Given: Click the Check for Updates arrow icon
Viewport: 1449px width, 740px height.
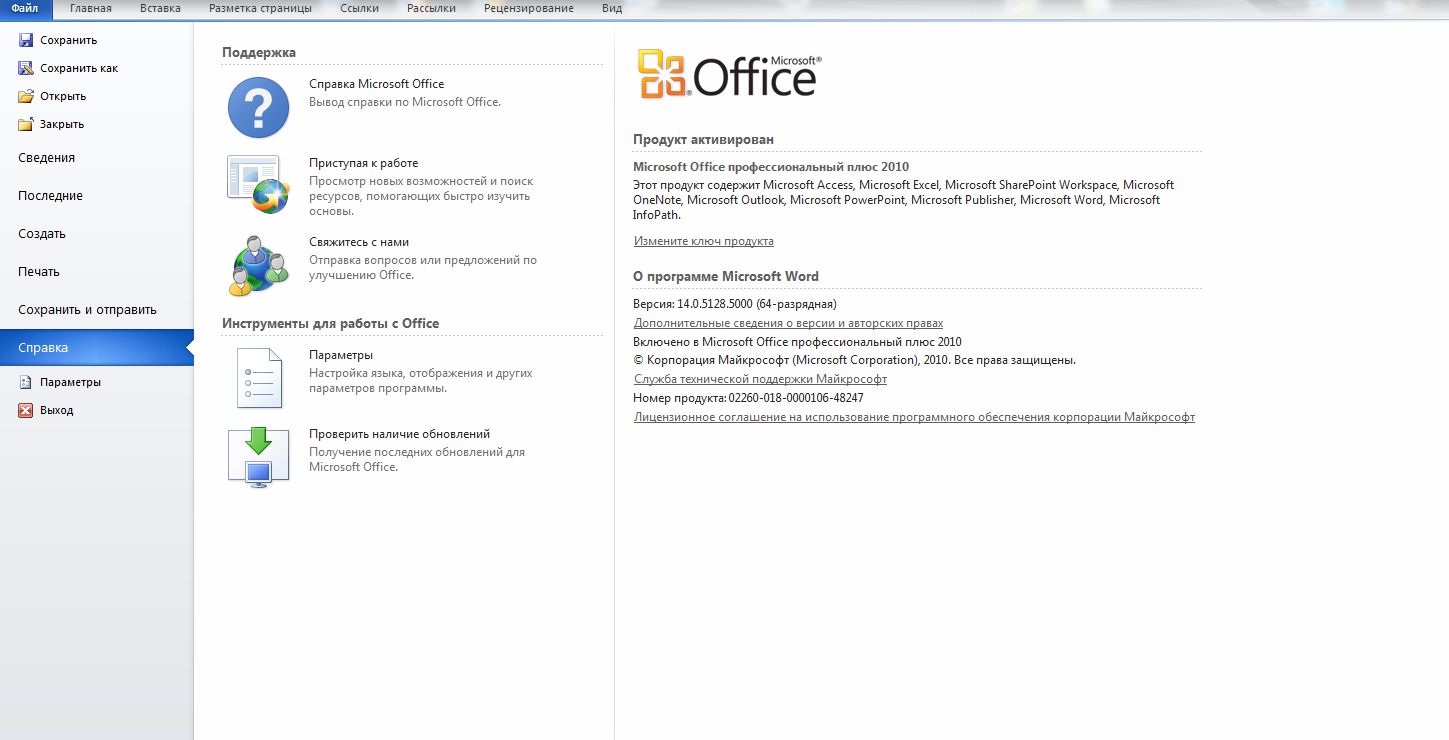Looking at the screenshot, I should 259,457.
